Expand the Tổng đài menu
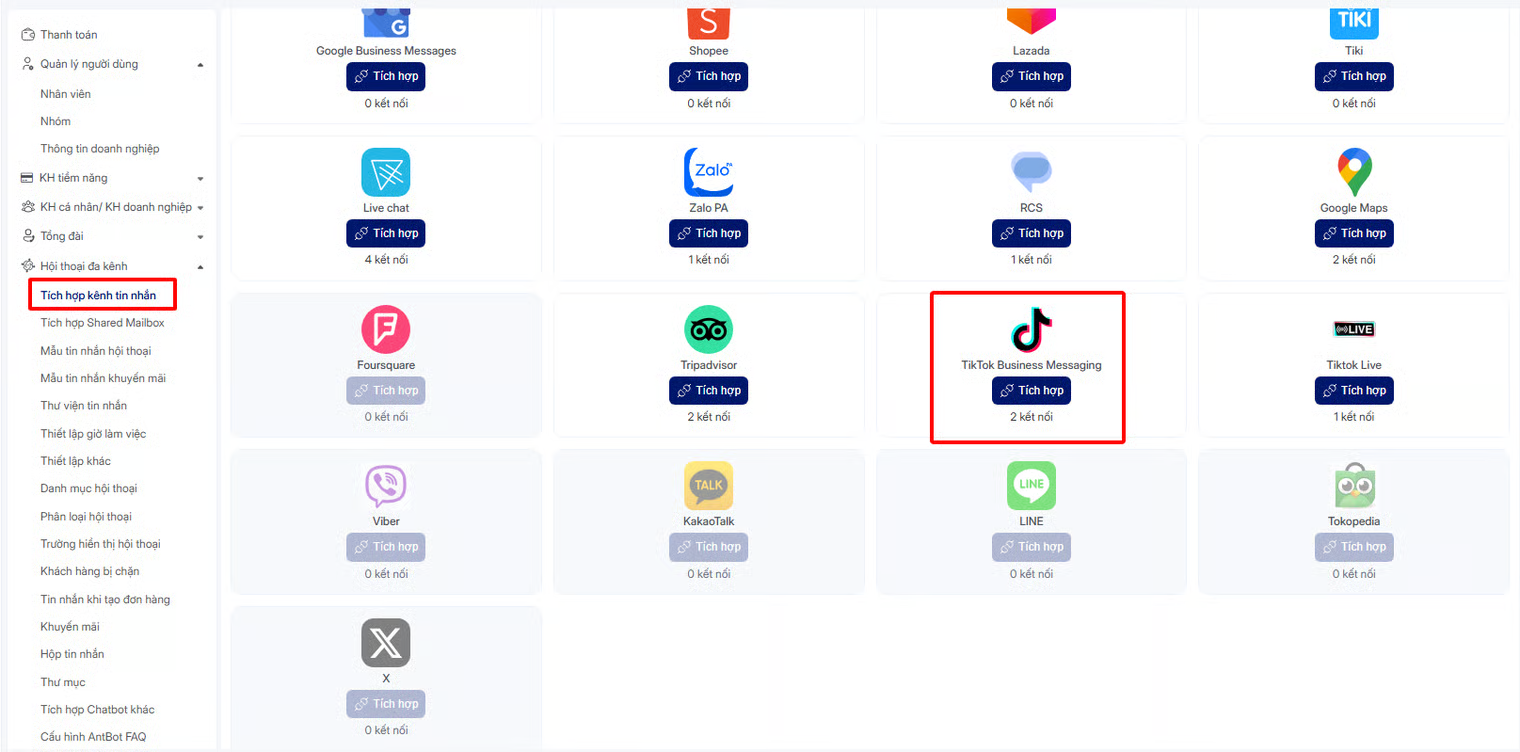The image size is (1520, 752). coord(200,237)
